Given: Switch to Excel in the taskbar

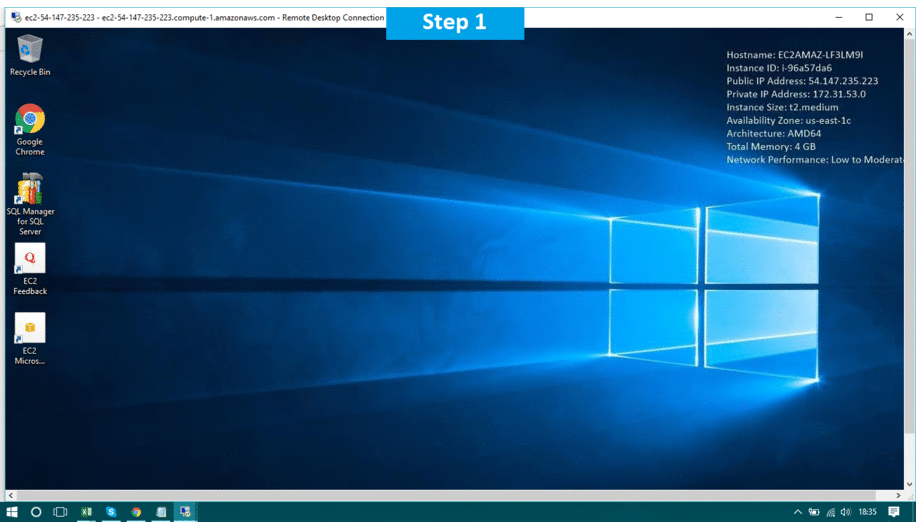Looking at the screenshot, I should pos(87,512).
